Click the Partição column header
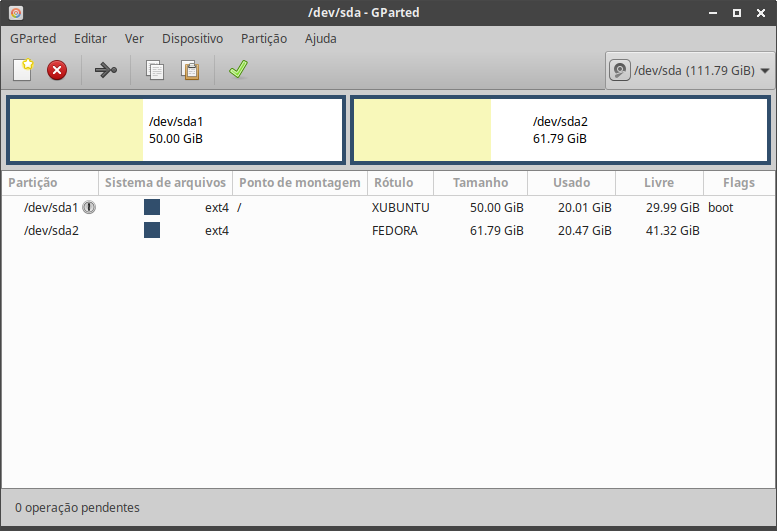 click(x=50, y=183)
